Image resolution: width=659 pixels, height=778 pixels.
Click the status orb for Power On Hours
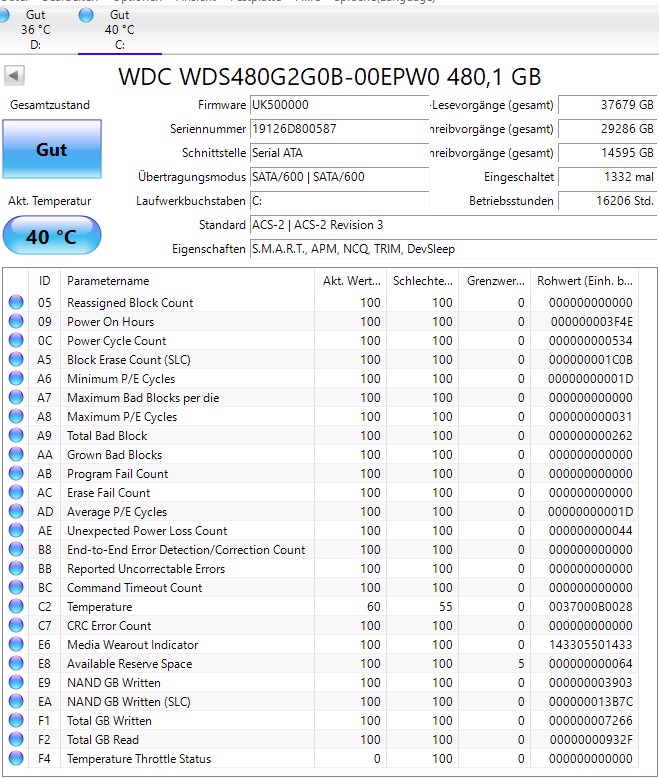coord(16,322)
